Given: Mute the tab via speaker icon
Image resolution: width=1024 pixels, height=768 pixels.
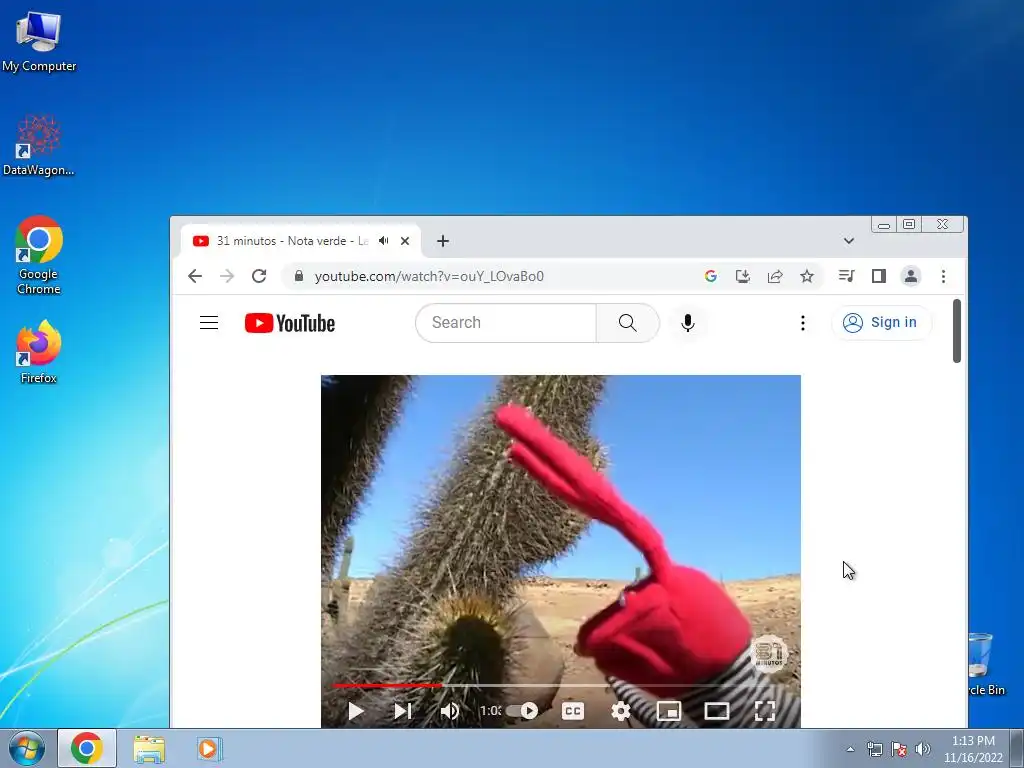Looking at the screenshot, I should coord(384,241).
